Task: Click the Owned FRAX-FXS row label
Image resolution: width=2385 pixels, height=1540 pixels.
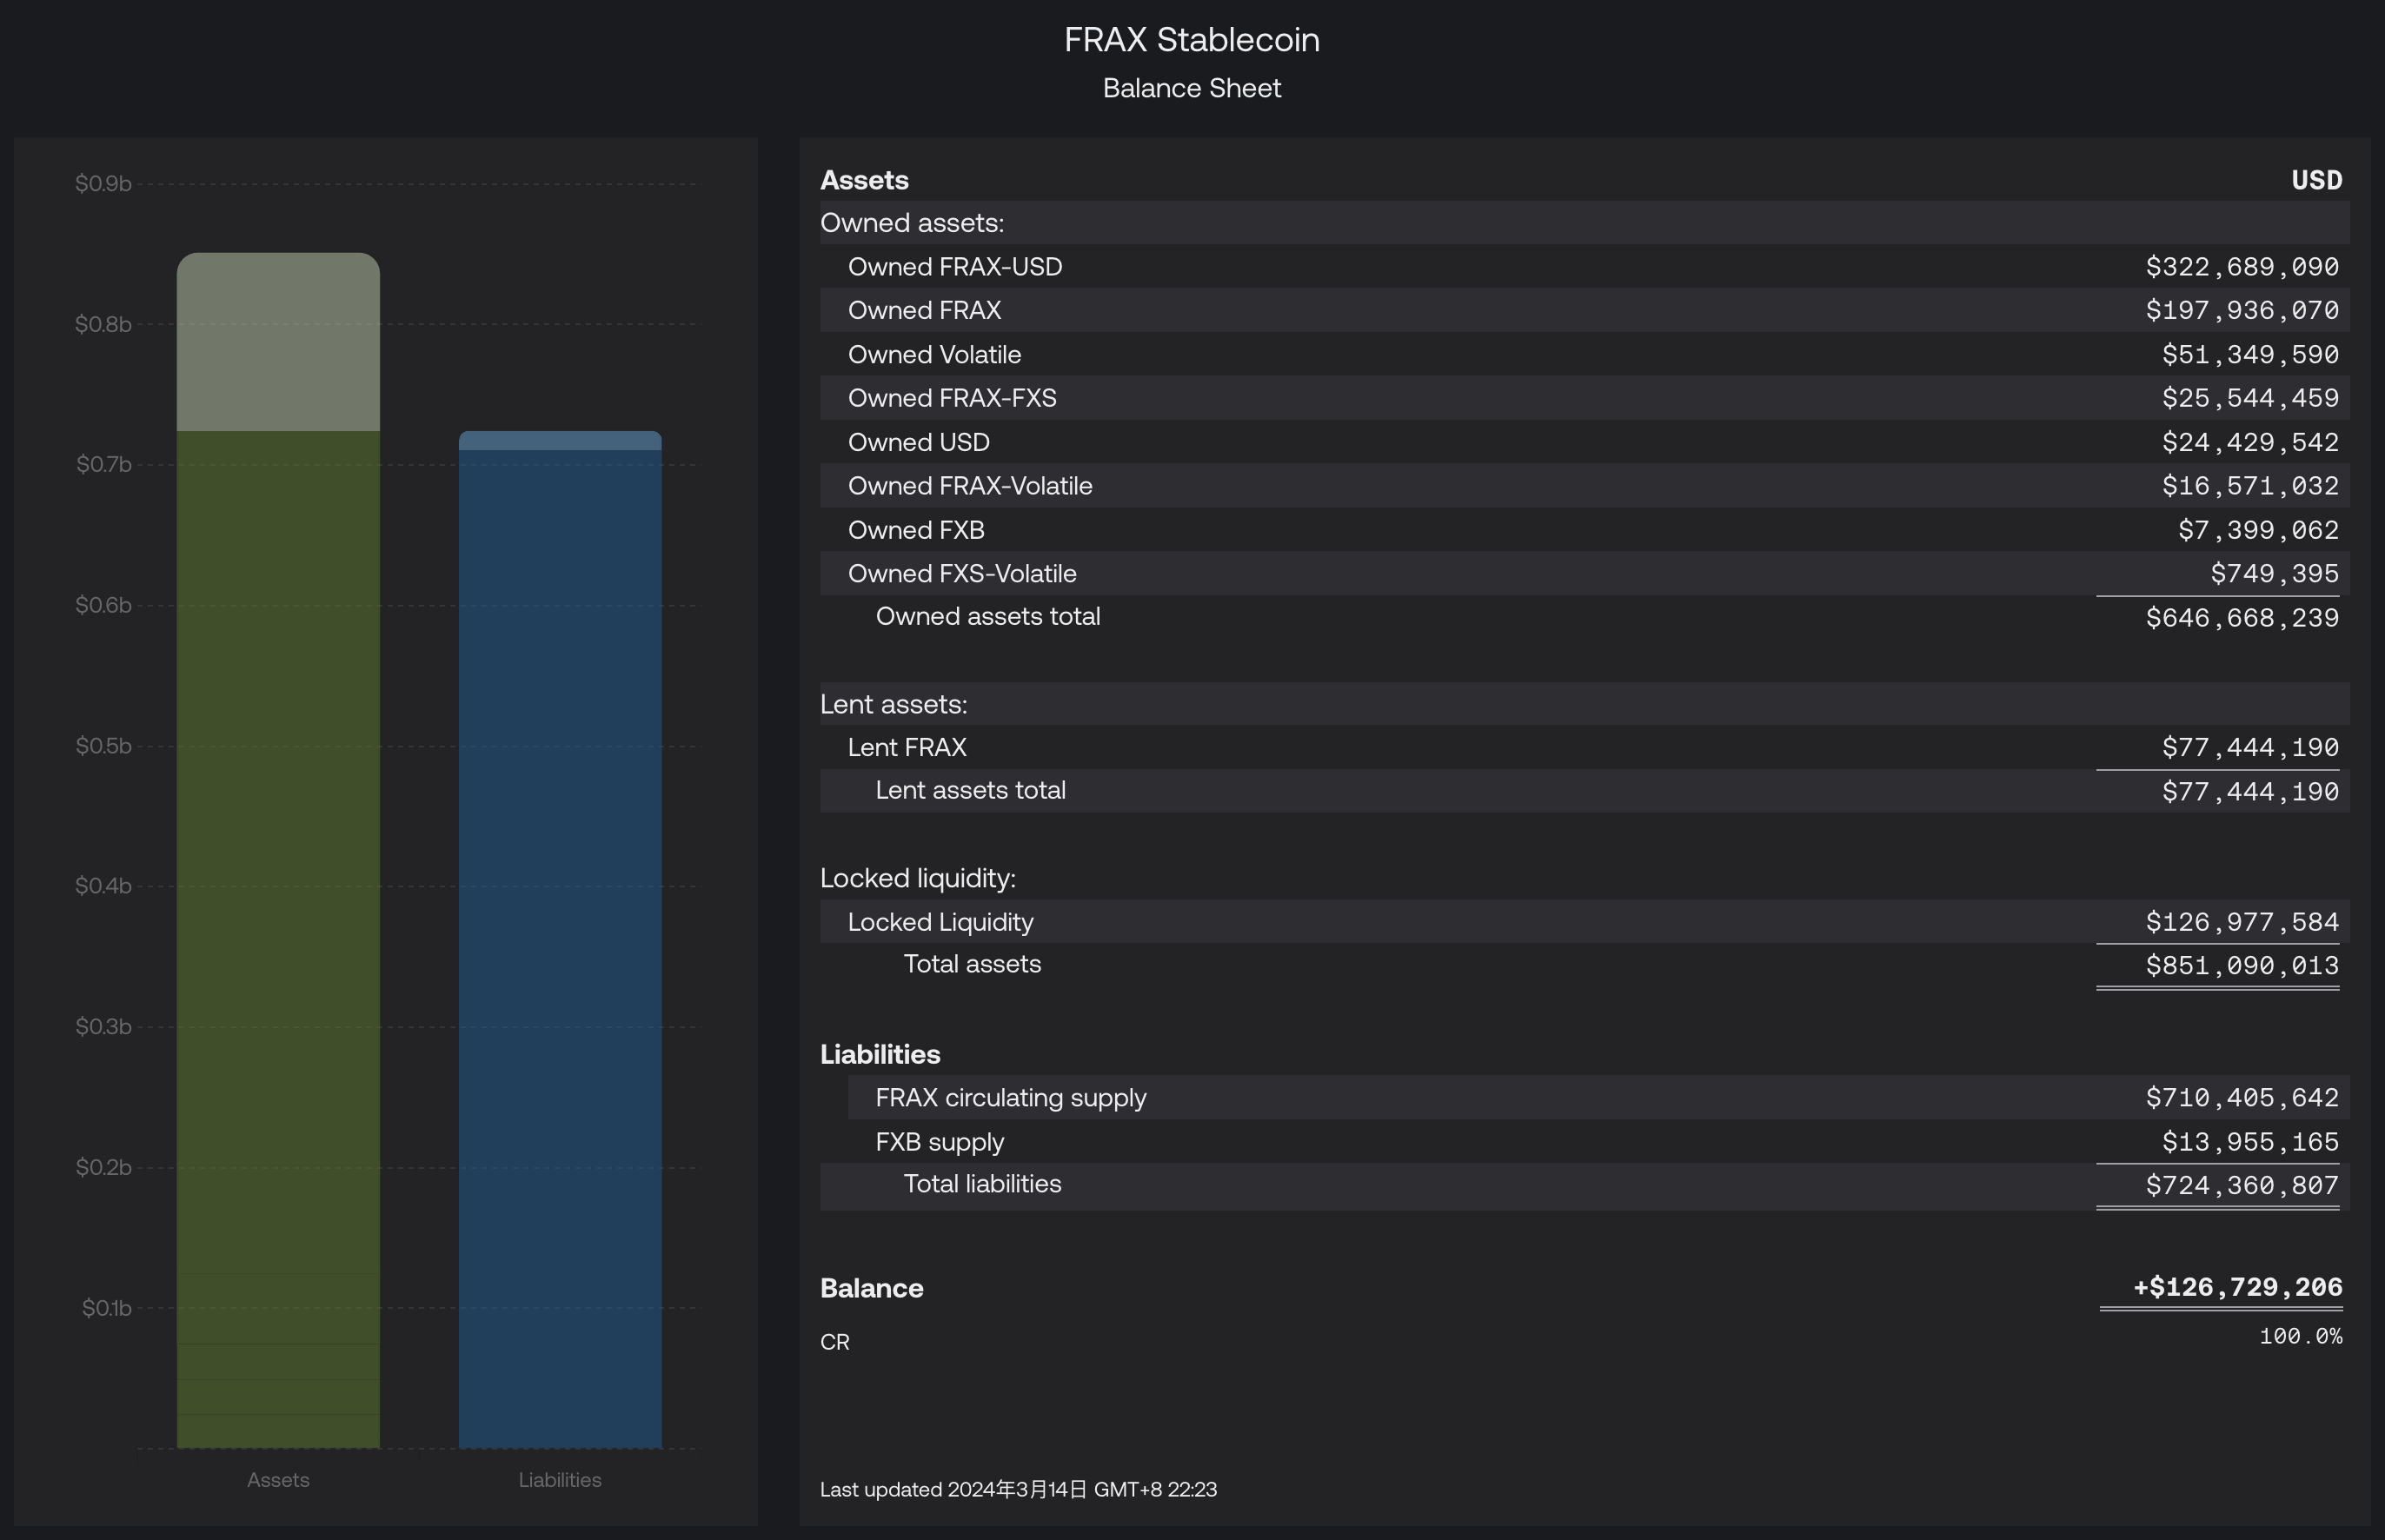Action: coord(952,398)
